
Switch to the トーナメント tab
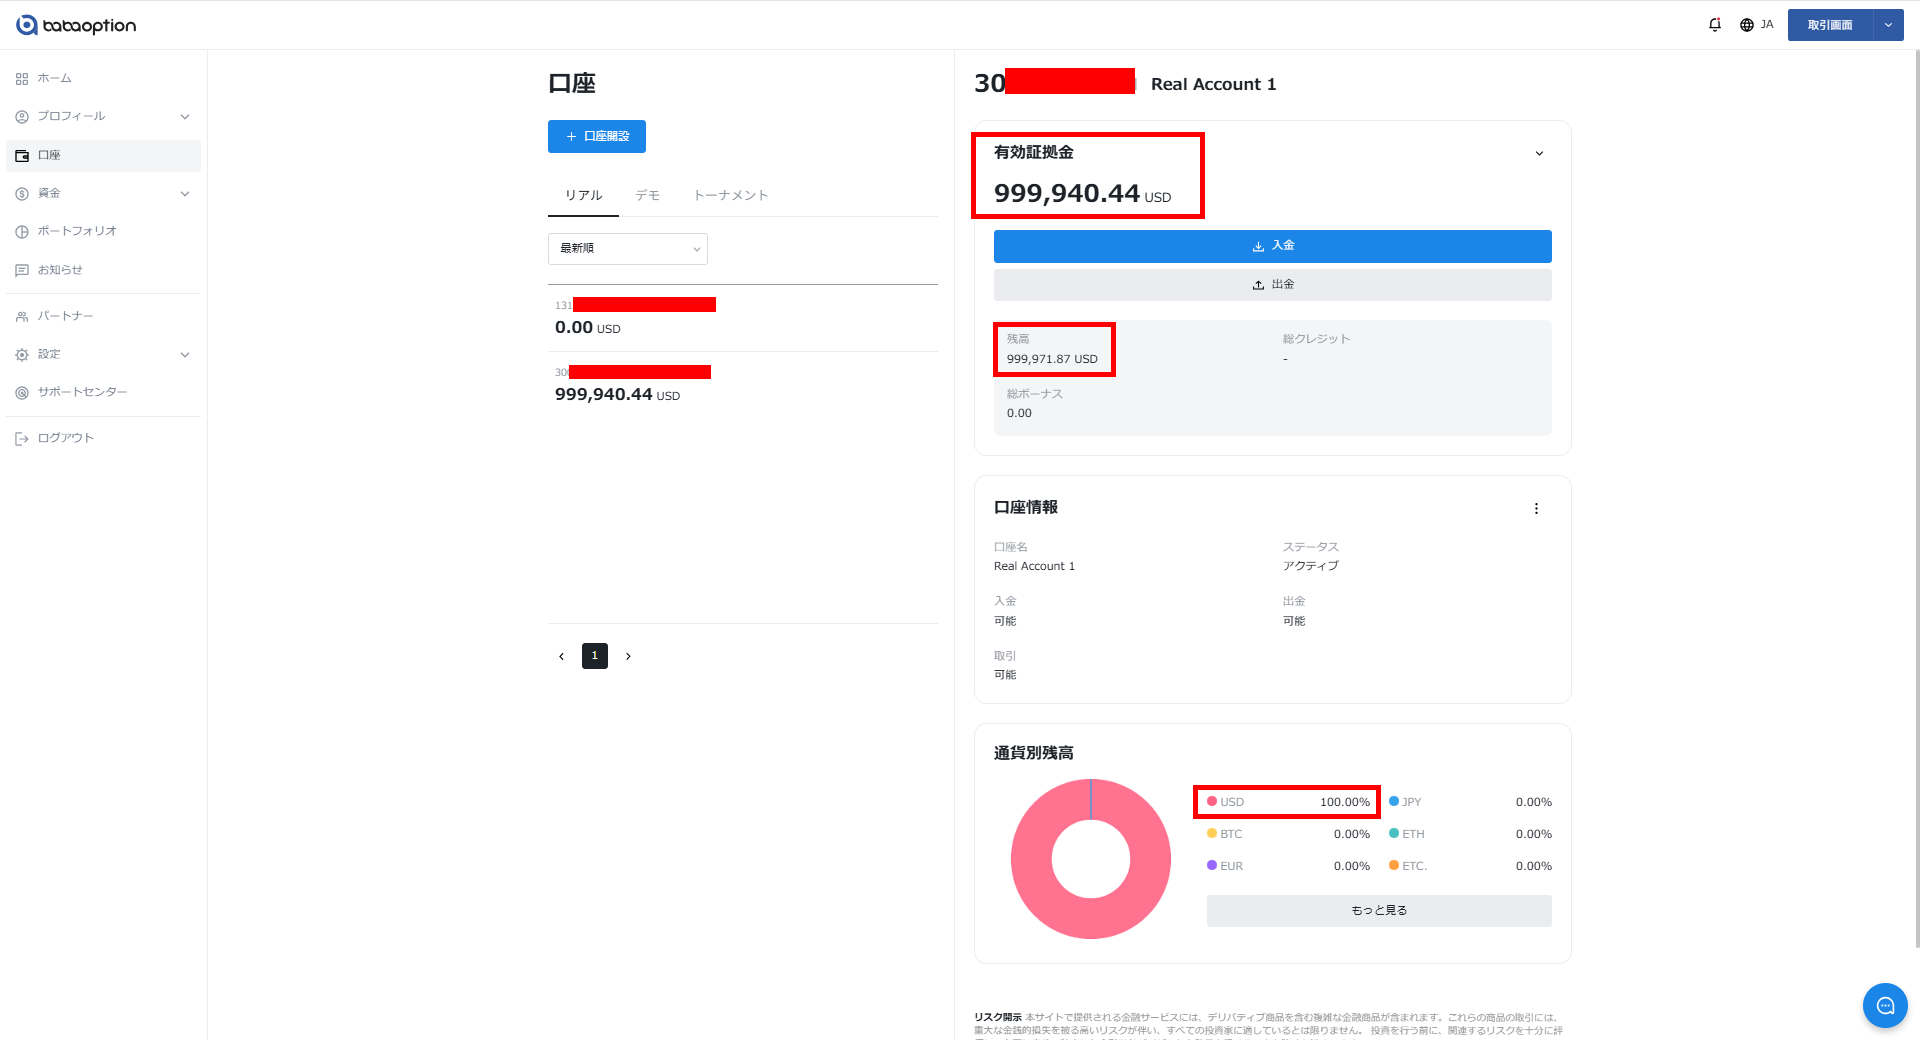pyautogui.click(x=730, y=196)
